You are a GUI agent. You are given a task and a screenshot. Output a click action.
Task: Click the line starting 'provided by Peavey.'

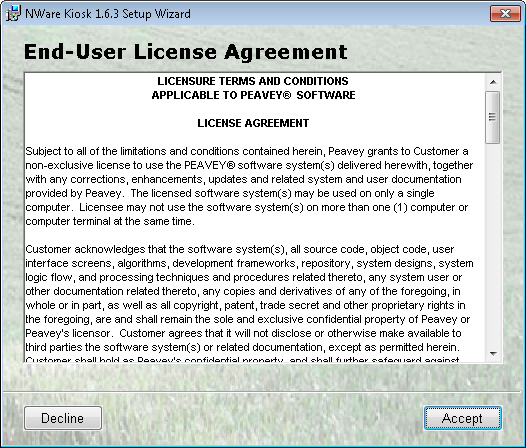click(230, 194)
